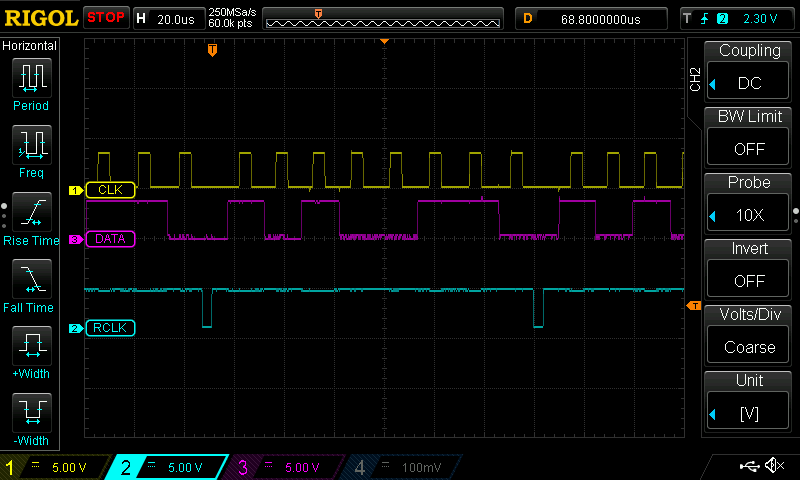Click the DATA channel label
The image size is (800, 480).
point(111,239)
